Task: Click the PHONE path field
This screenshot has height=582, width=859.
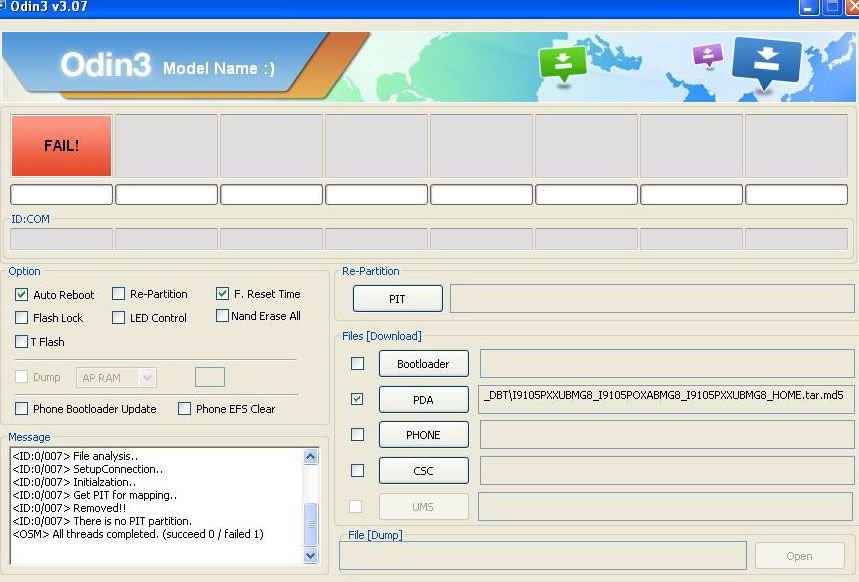Action: coord(667,435)
